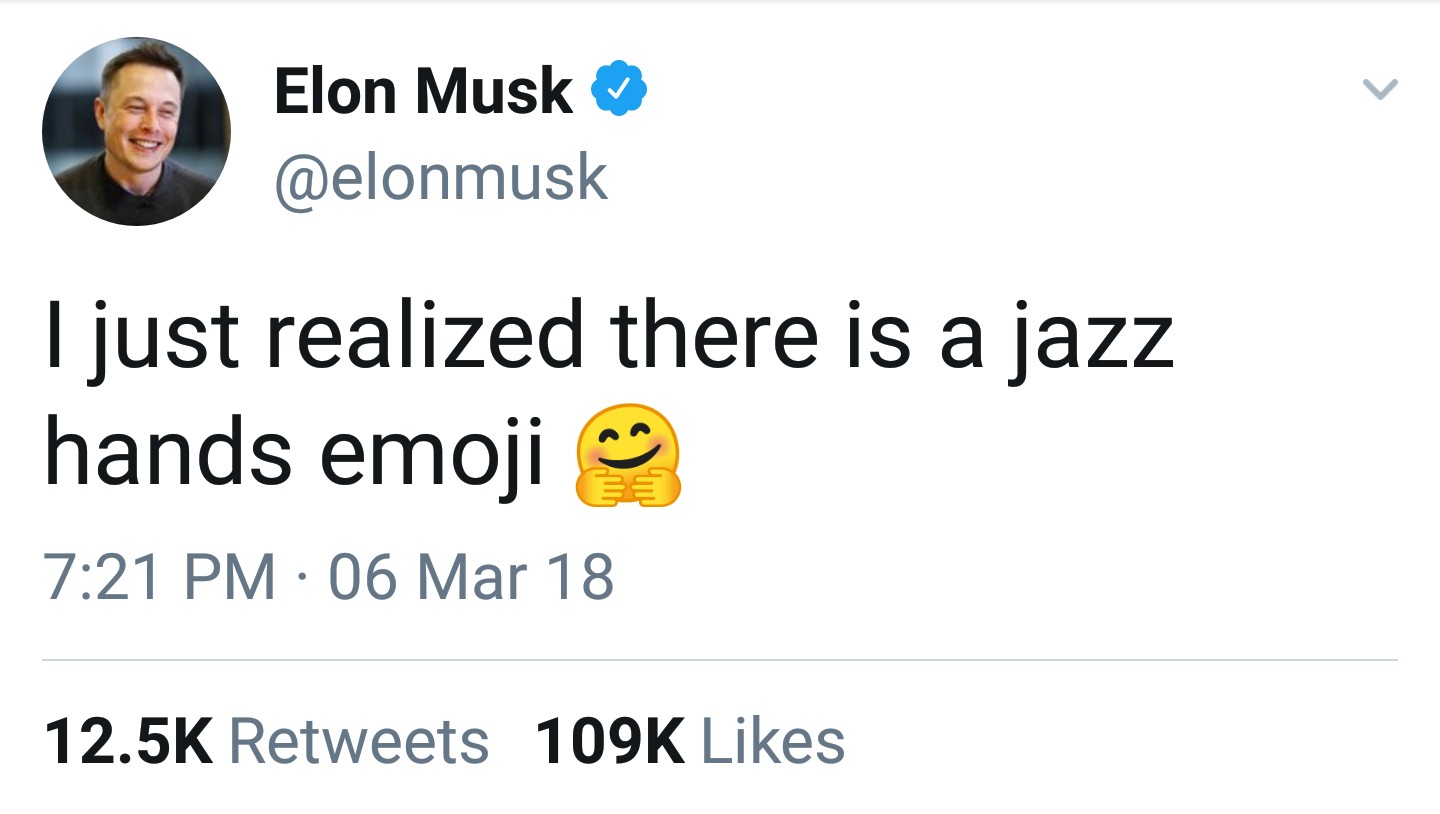The width and height of the screenshot is (1440, 814).
Task: Click the 7:21 PM timestamp
Action: coord(160,577)
